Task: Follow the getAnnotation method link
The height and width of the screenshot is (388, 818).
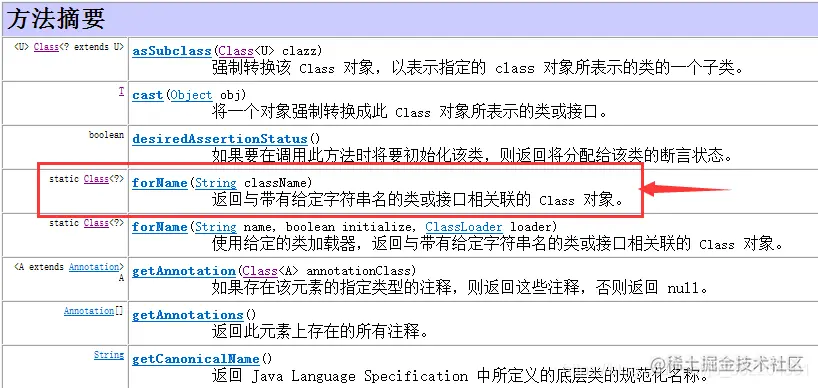Action: point(184,271)
